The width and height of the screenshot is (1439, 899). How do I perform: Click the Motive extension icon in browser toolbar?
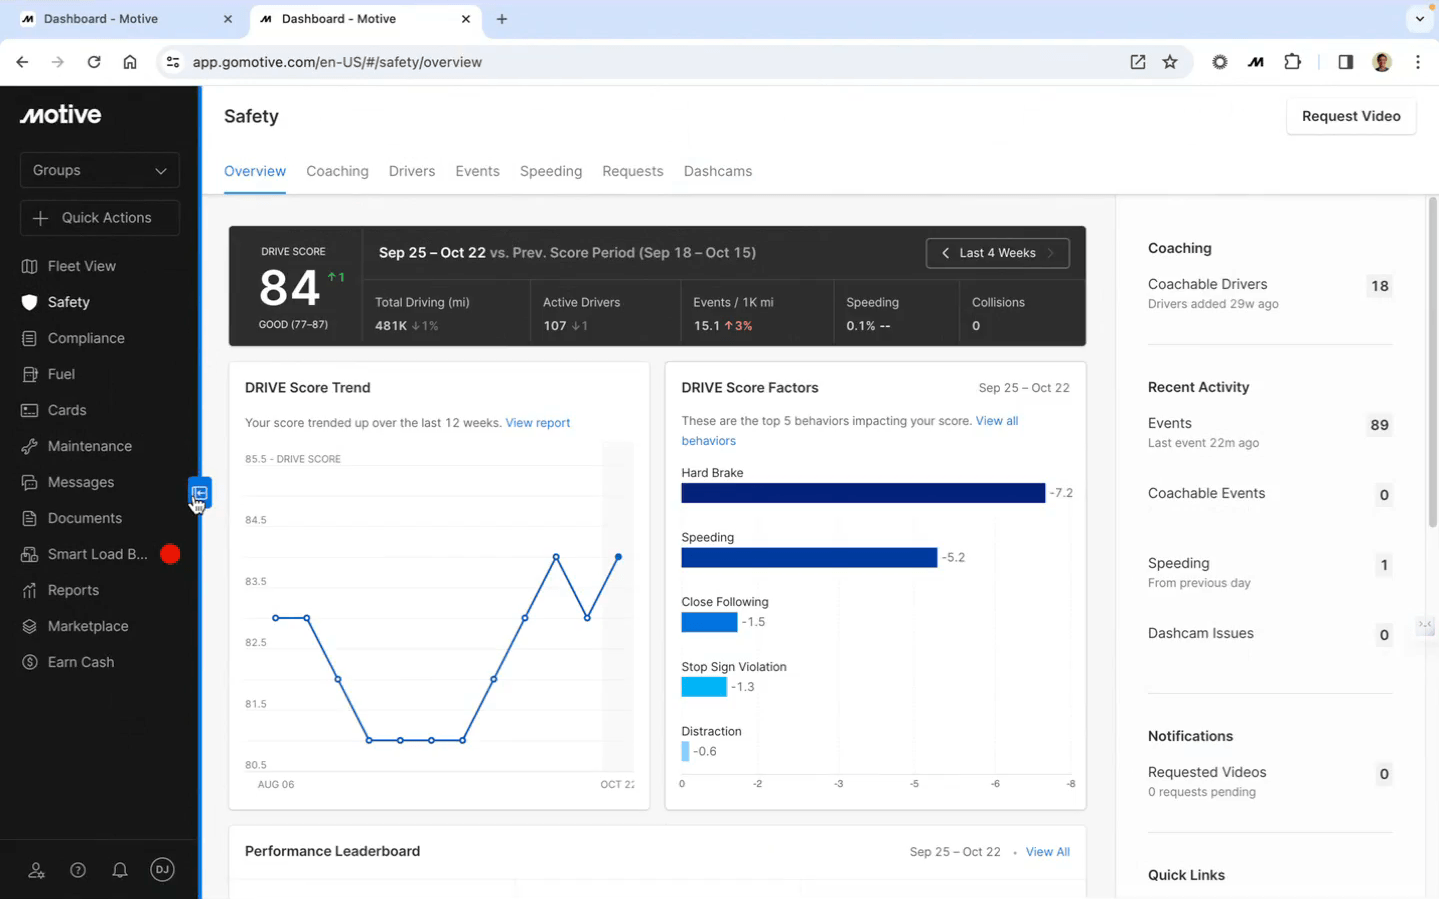point(1255,61)
